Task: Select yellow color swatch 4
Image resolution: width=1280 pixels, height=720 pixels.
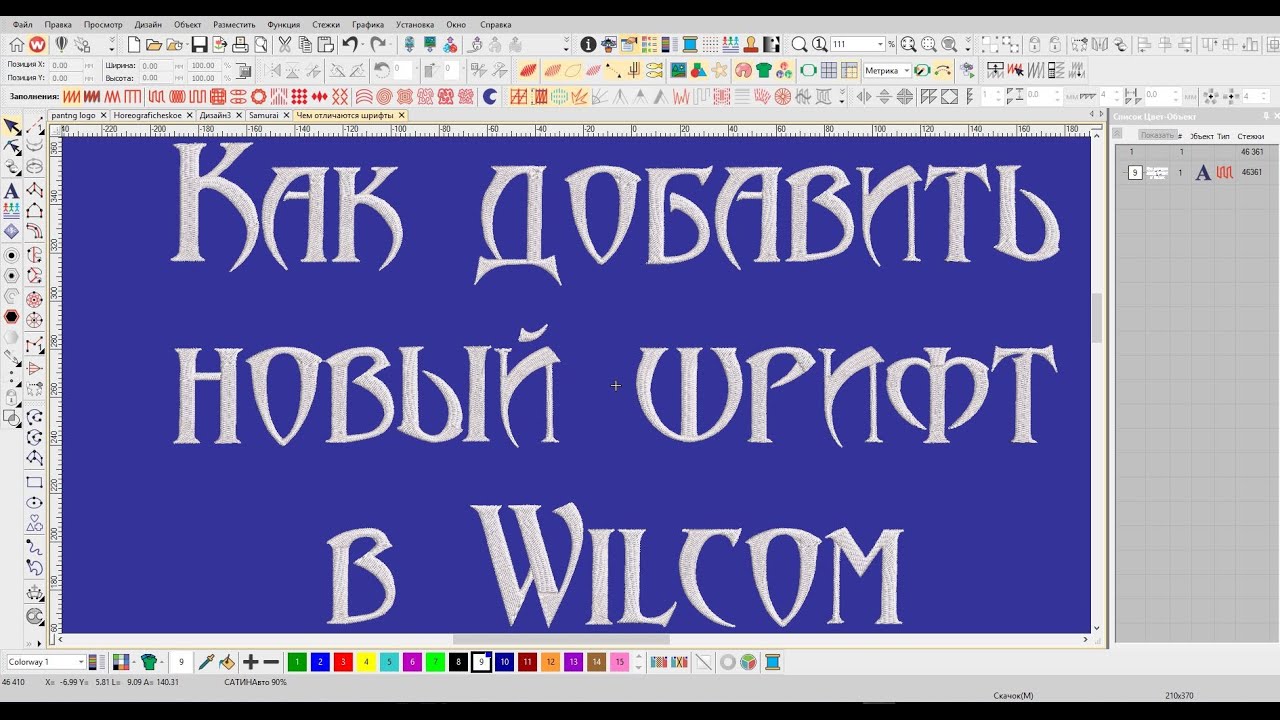Action: [366, 662]
